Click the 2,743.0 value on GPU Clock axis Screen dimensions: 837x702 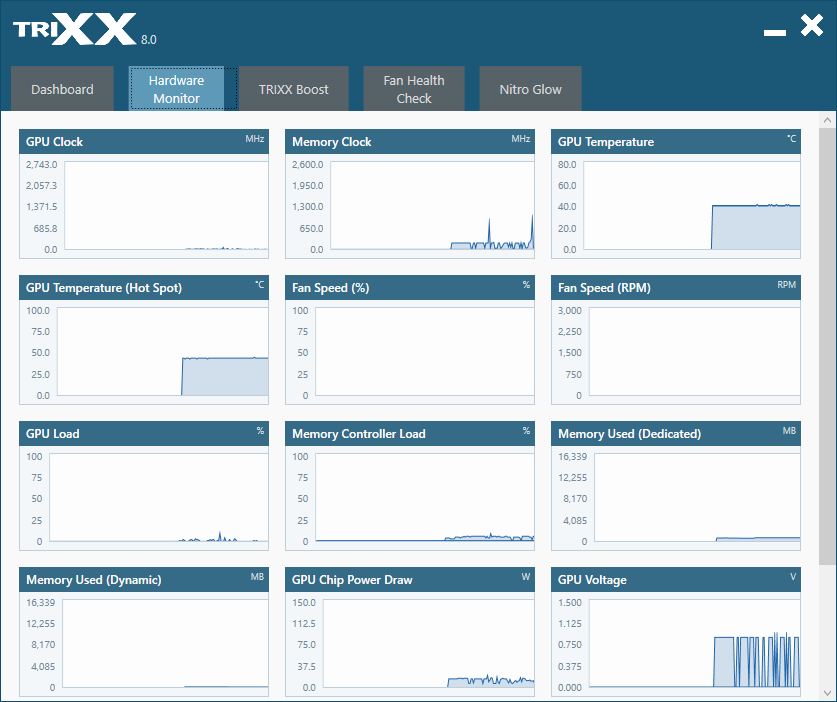(x=42, y=164)
